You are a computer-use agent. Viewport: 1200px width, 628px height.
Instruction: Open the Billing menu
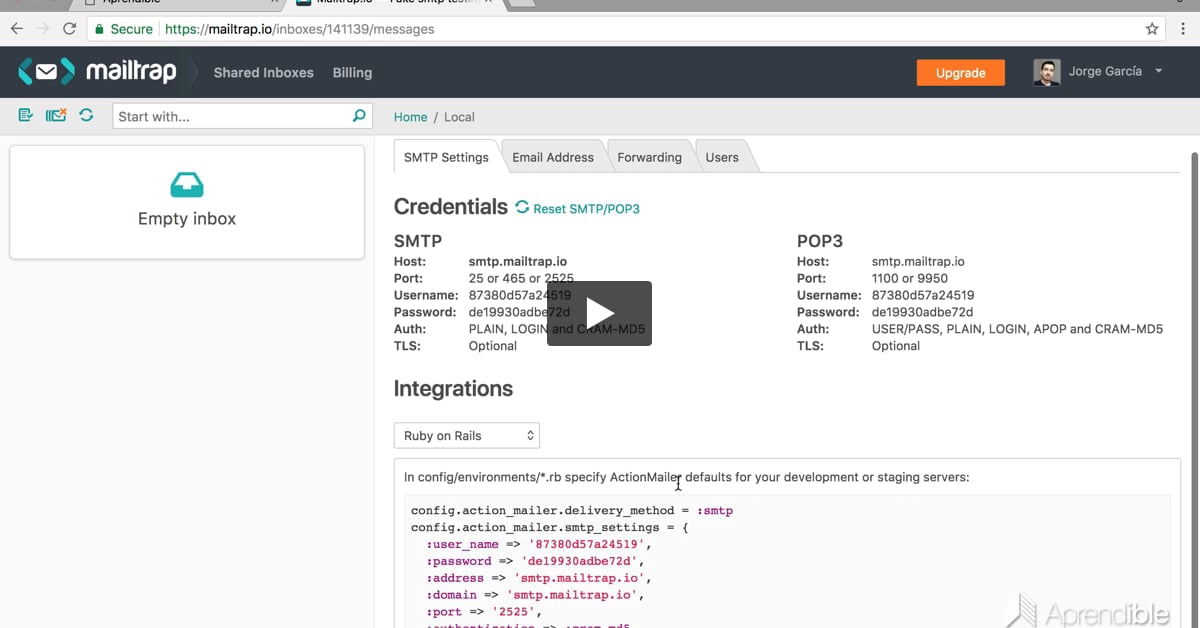[352, 73]
